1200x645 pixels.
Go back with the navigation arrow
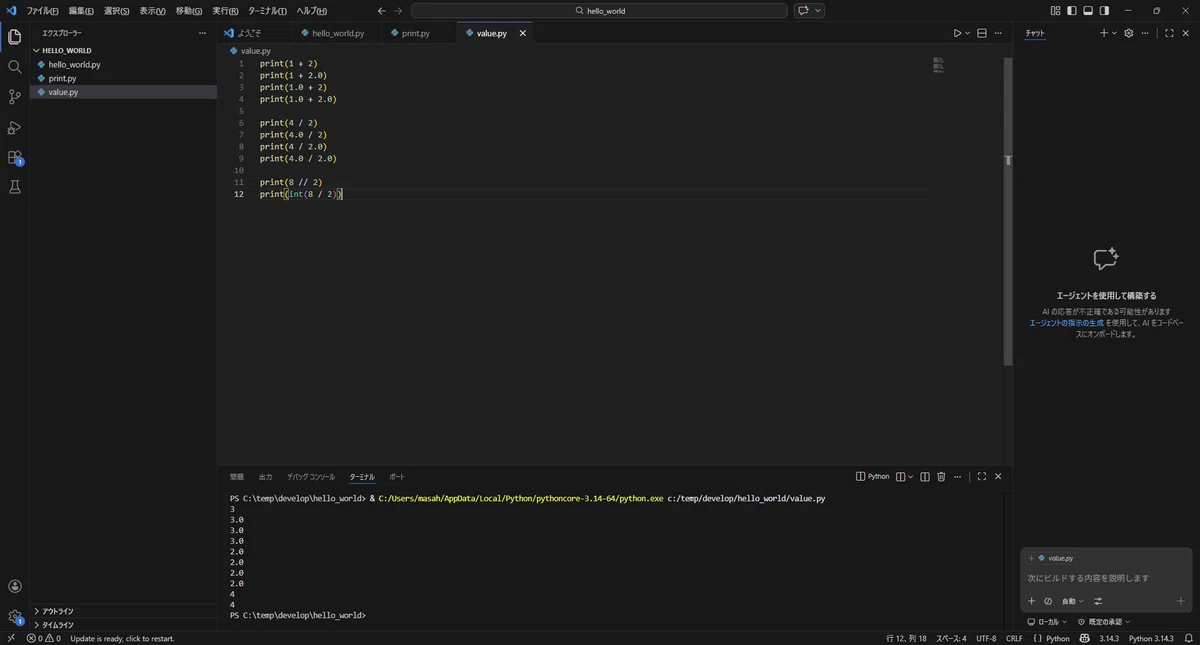point(381,11)
